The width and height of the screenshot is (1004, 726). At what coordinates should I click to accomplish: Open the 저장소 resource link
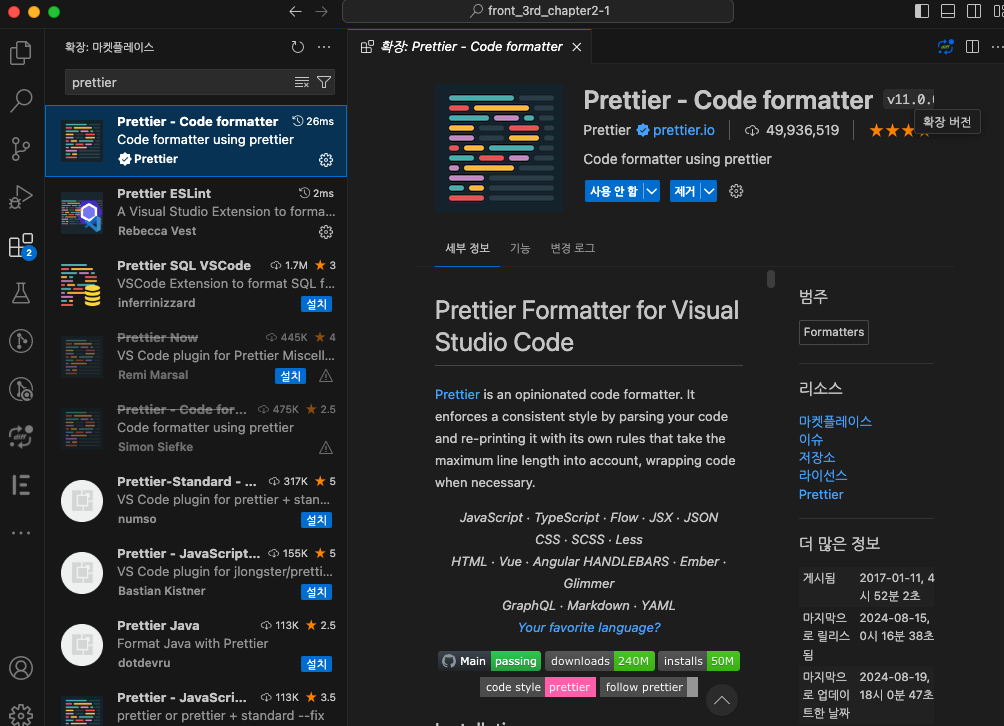(817, 457)
